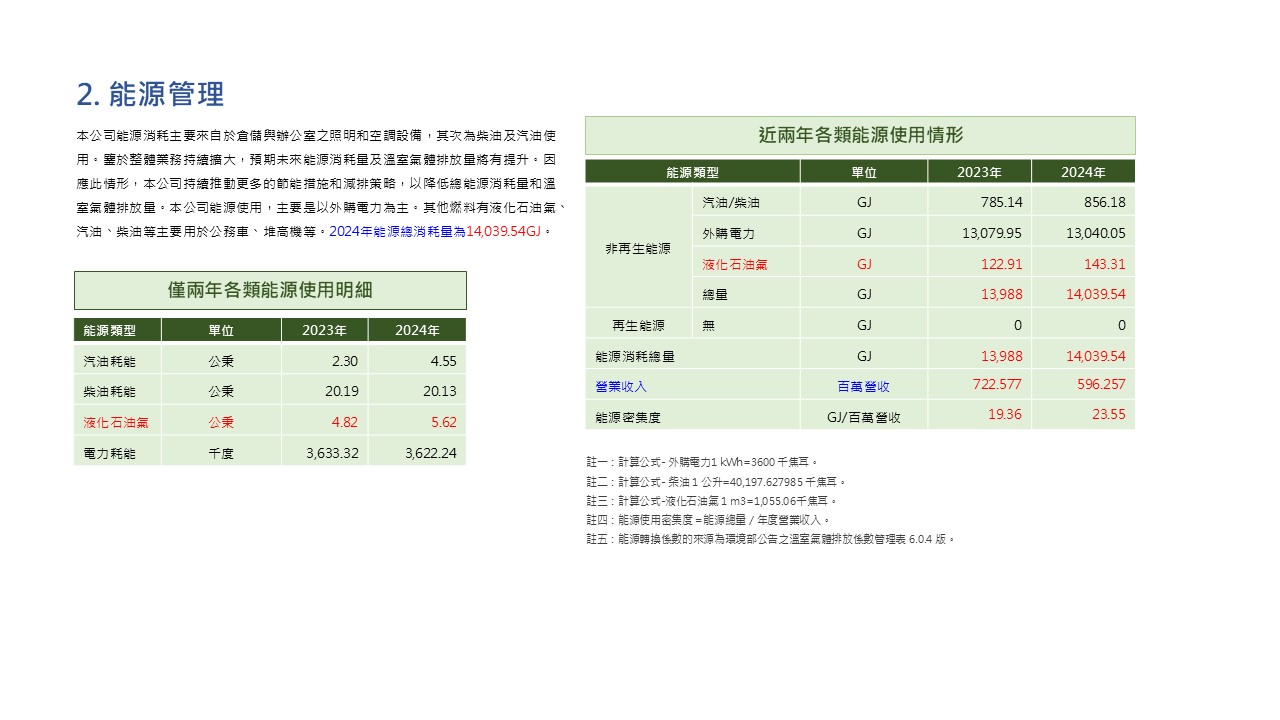Click the 千度 unit cell

click(221, 453)
